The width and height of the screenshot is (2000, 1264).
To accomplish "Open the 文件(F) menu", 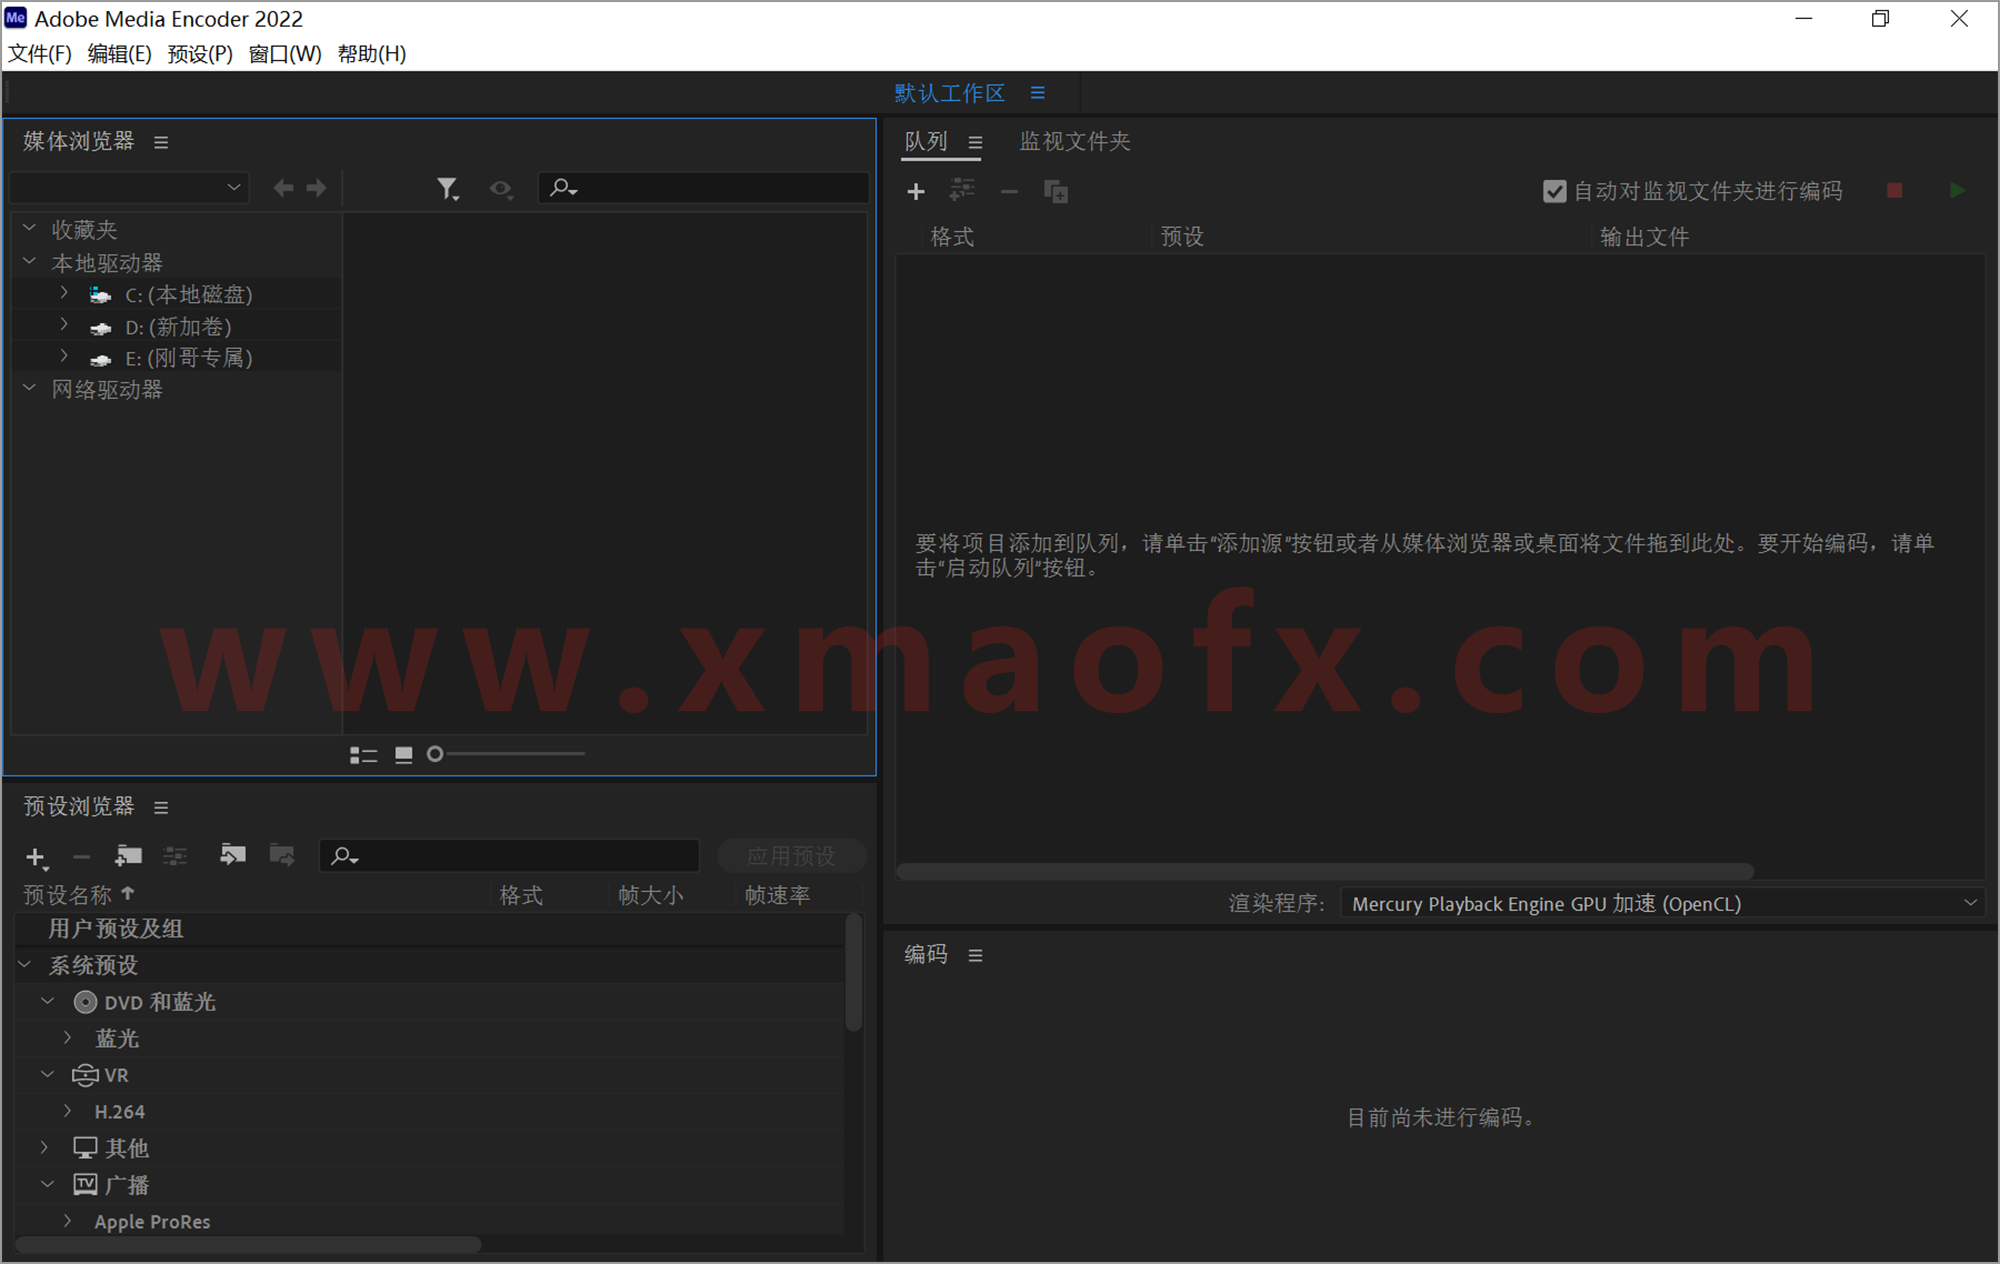I will click(x=39, y=53).
